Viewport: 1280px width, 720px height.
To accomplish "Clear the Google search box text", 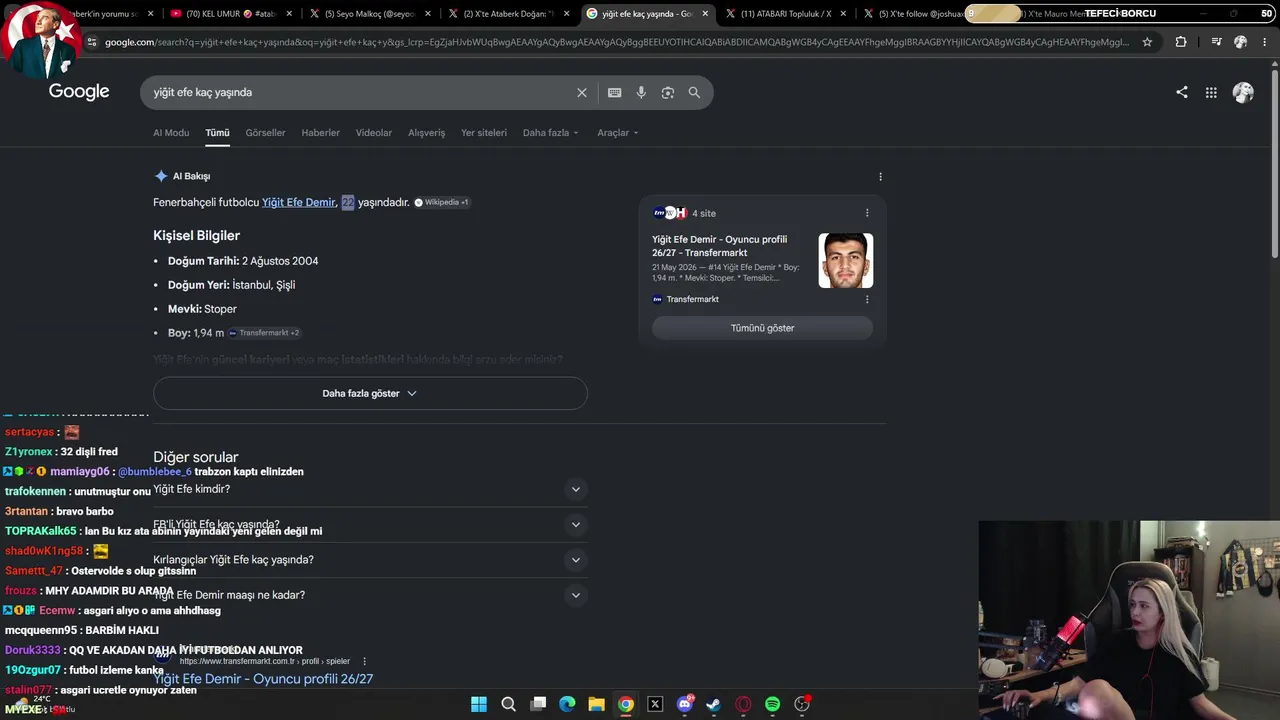I will tap(582, 92).
